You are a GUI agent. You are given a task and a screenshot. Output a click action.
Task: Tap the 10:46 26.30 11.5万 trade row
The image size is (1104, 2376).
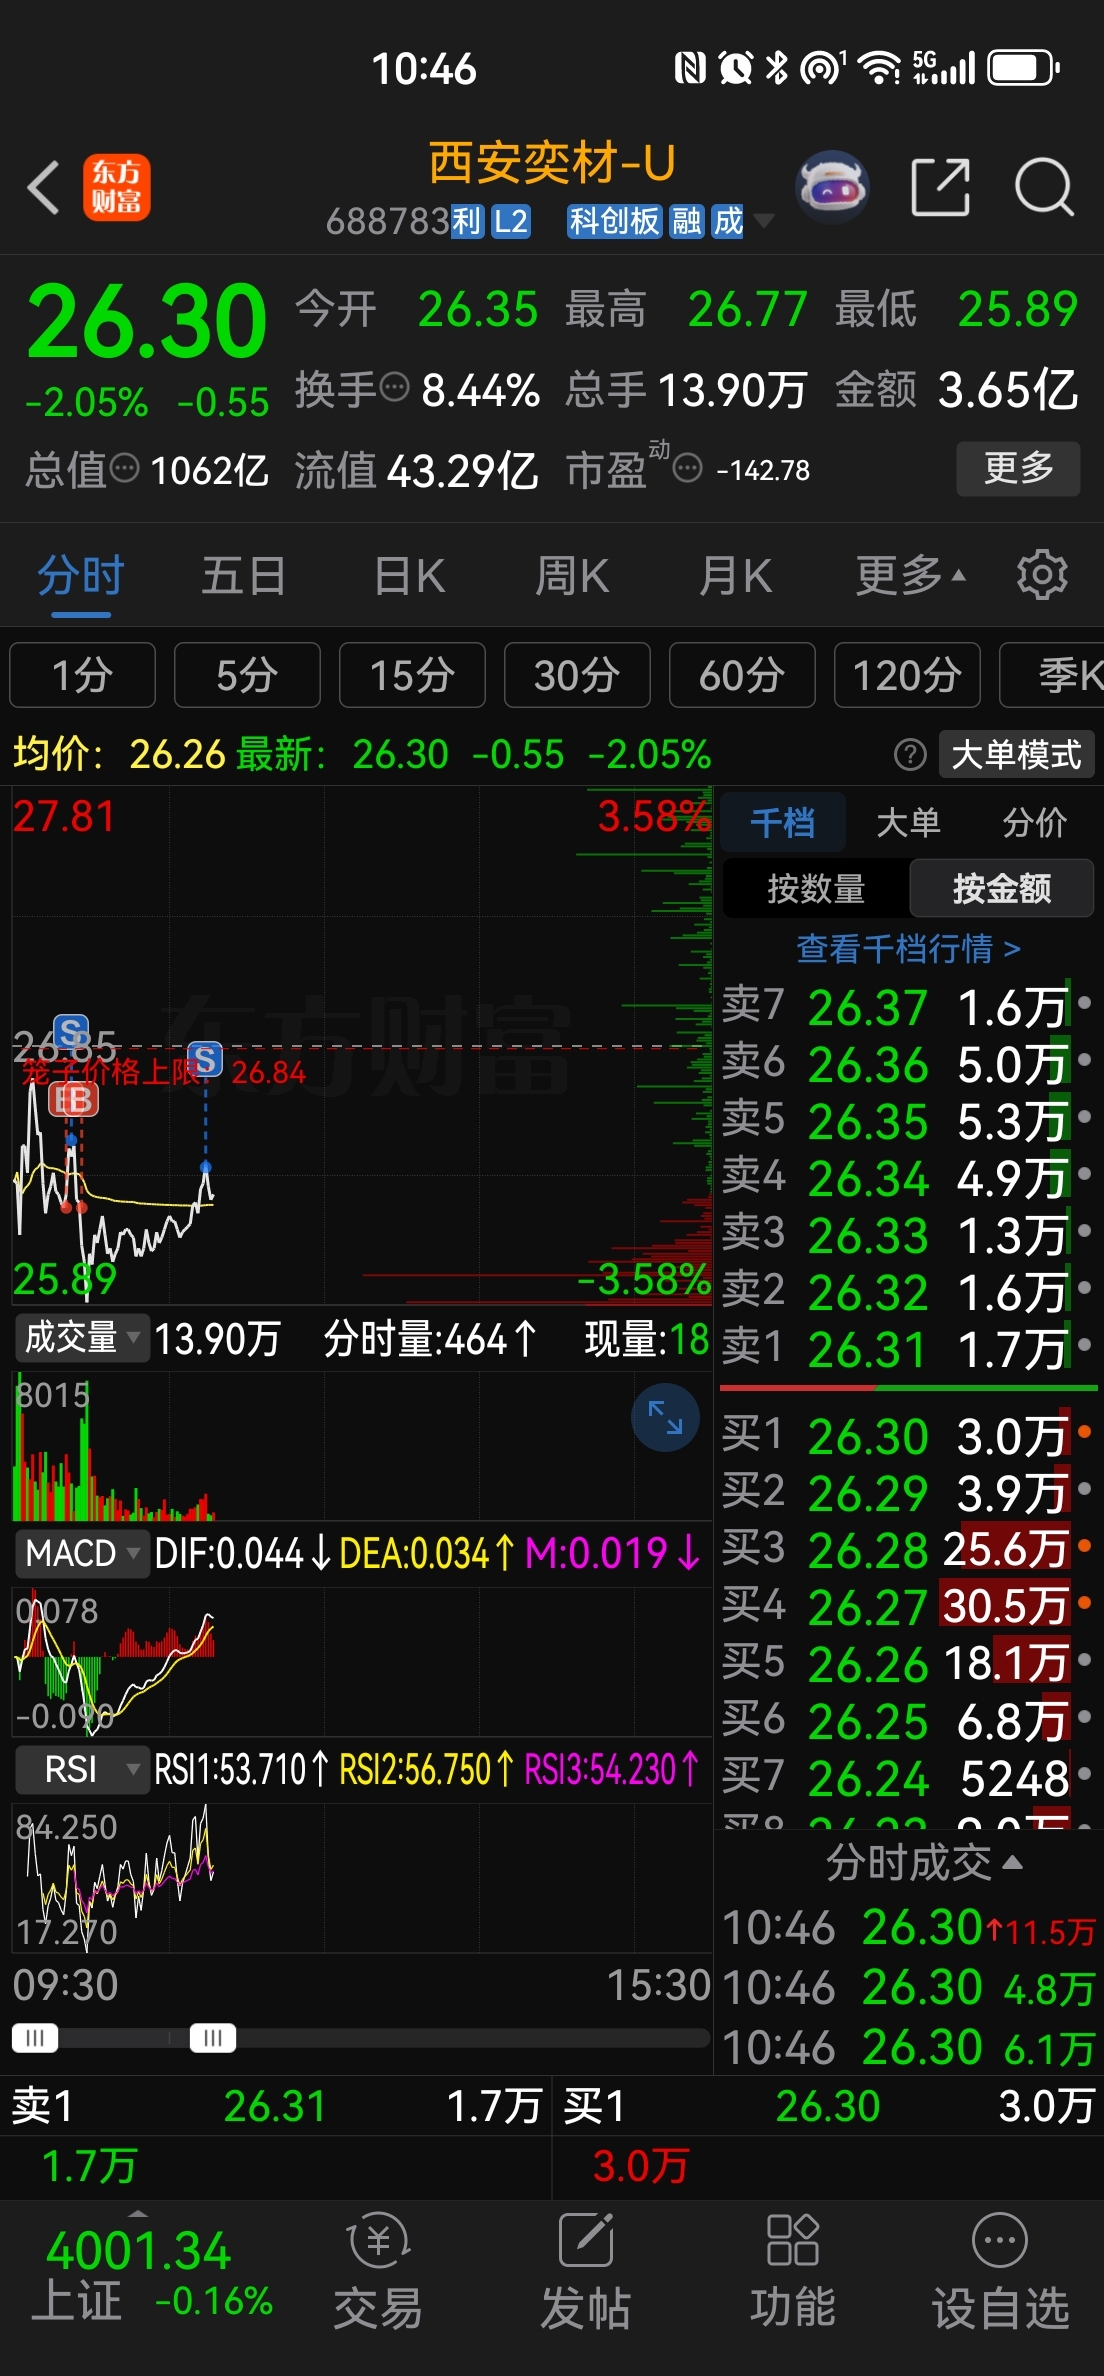coord(908,1927)
